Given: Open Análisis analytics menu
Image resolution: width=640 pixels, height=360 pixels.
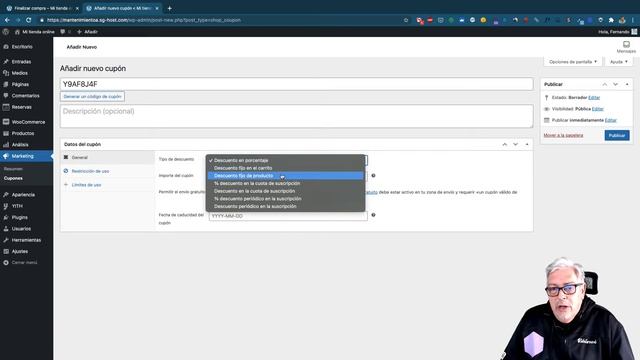Looking at the screenshot, I should (20, 145).
